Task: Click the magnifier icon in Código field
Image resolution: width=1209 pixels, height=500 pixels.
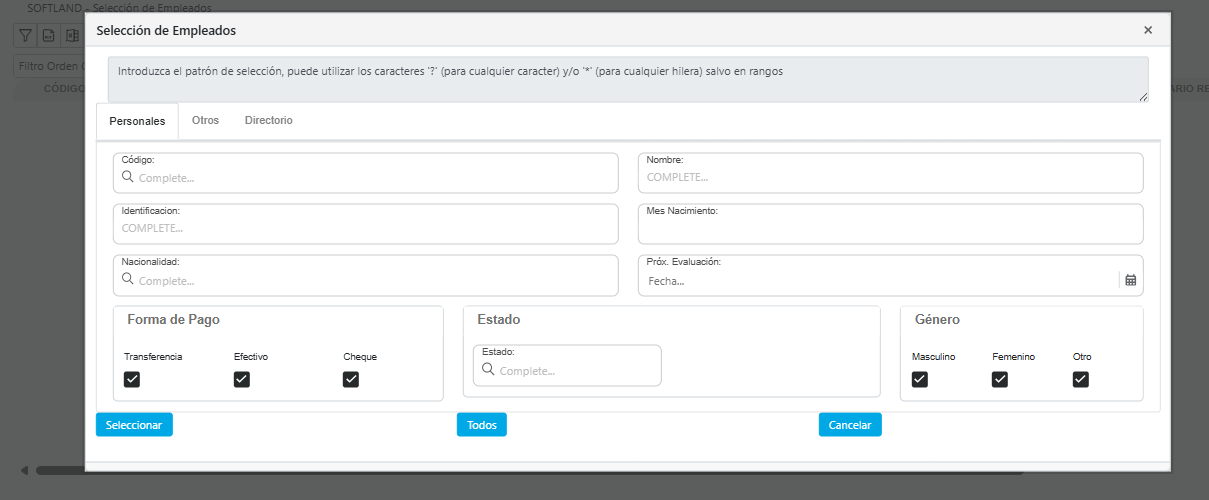Action: point(128,177)
